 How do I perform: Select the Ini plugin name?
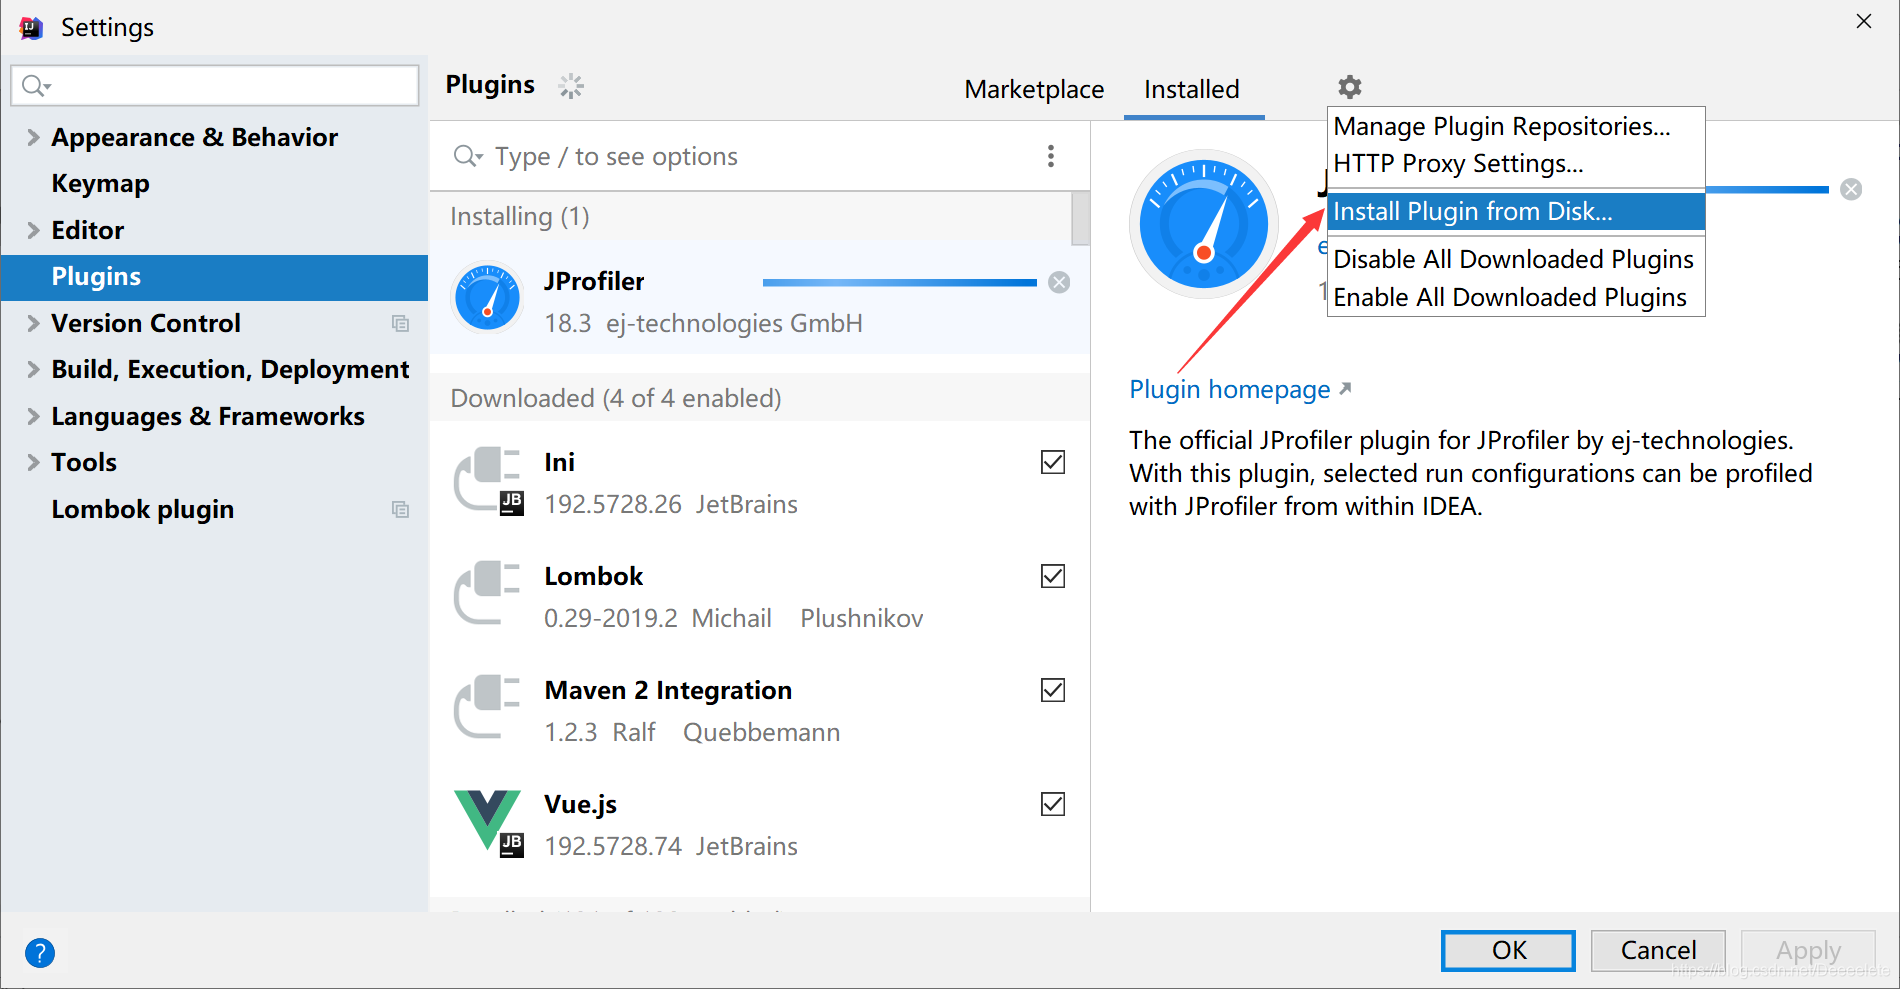point(559,462)
